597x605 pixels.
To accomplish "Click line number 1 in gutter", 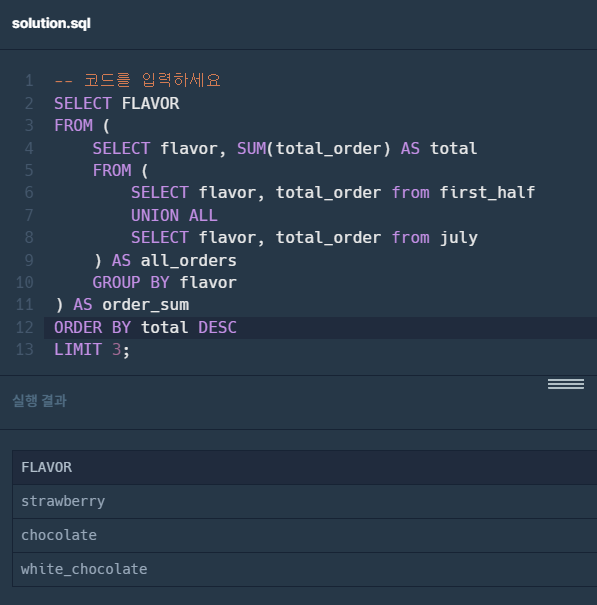I will (x=29, y=81).
